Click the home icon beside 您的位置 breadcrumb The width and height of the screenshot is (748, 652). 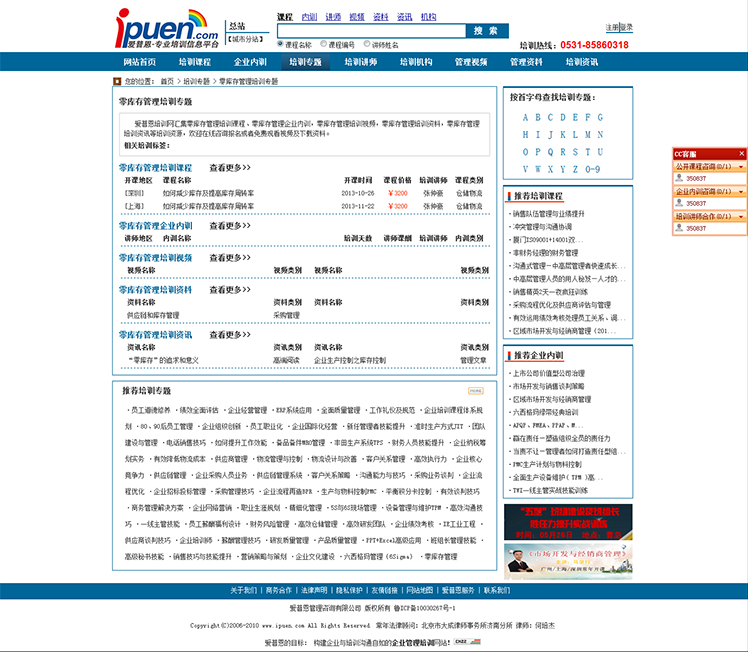pyautogui.click(x=118, y=80)
